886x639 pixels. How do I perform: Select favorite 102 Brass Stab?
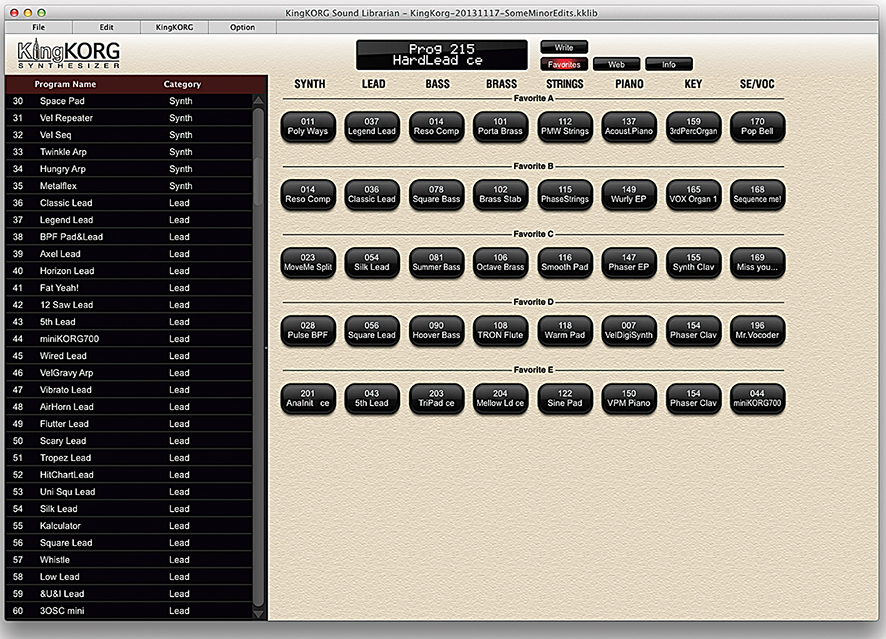[500, 194]
